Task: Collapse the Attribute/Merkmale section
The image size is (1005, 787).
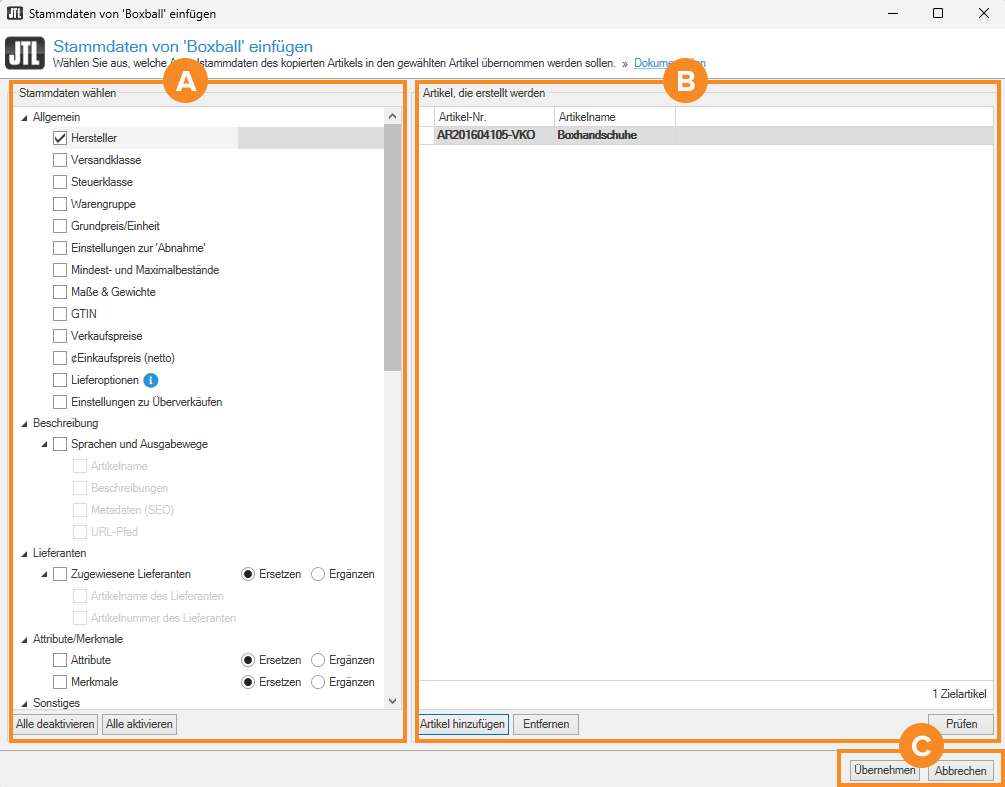Action: click(x=24, y=639)
